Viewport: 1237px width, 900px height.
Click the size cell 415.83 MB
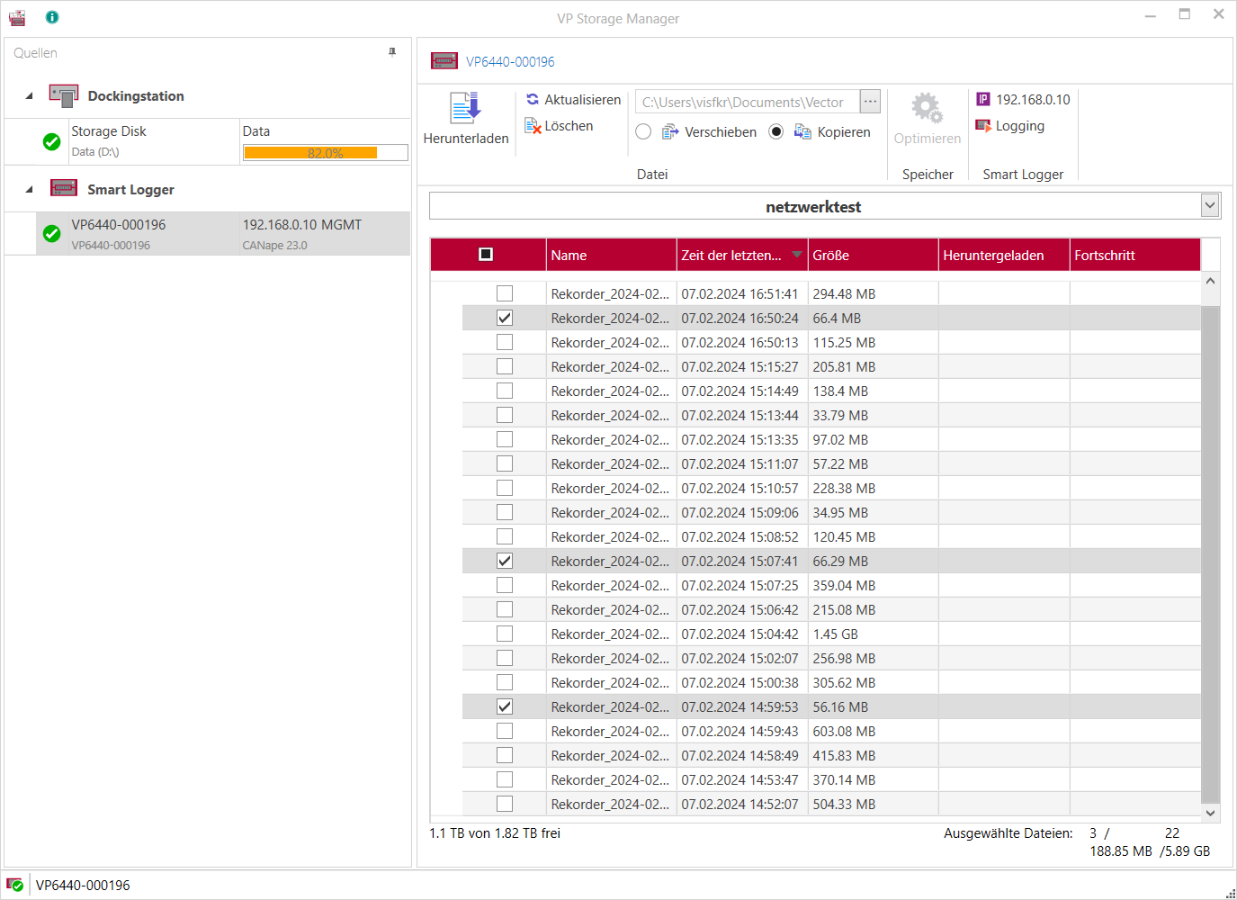pyautogui.click(x=844, y=756)
